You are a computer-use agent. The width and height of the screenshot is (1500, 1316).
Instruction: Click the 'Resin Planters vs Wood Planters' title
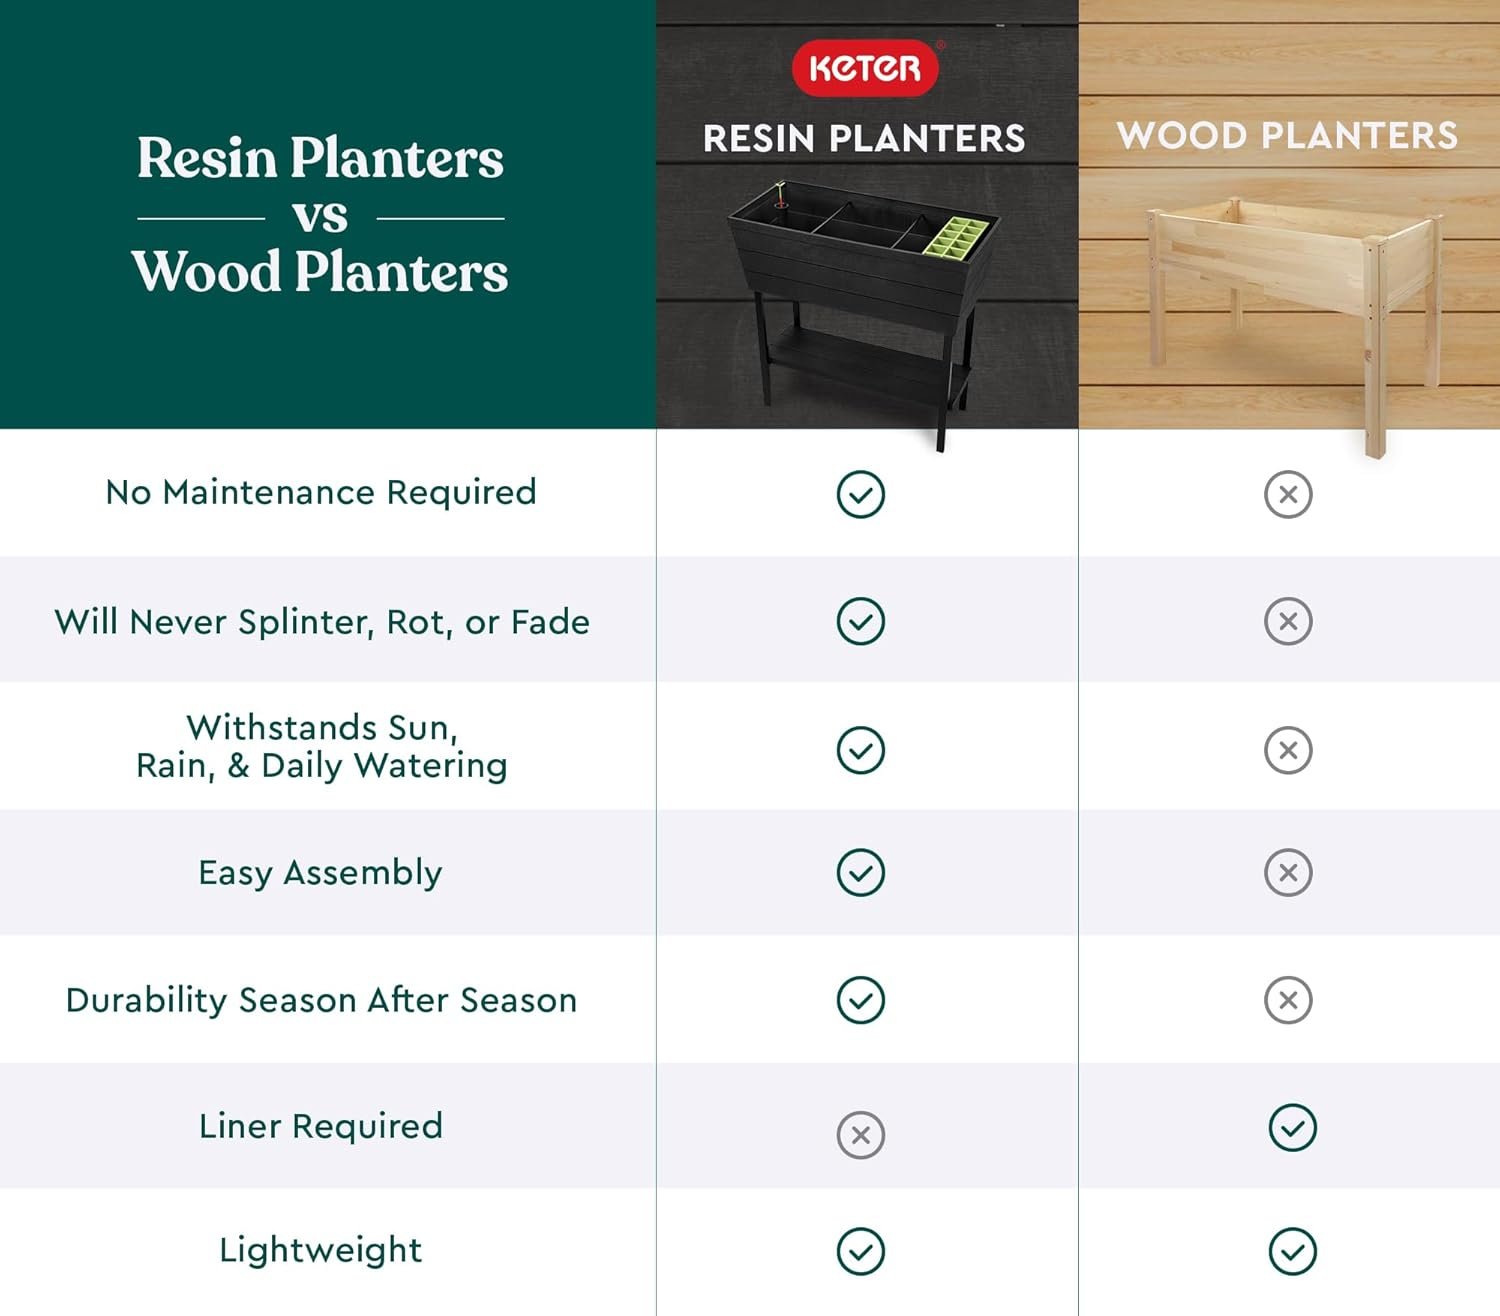(x=320, y=215)
